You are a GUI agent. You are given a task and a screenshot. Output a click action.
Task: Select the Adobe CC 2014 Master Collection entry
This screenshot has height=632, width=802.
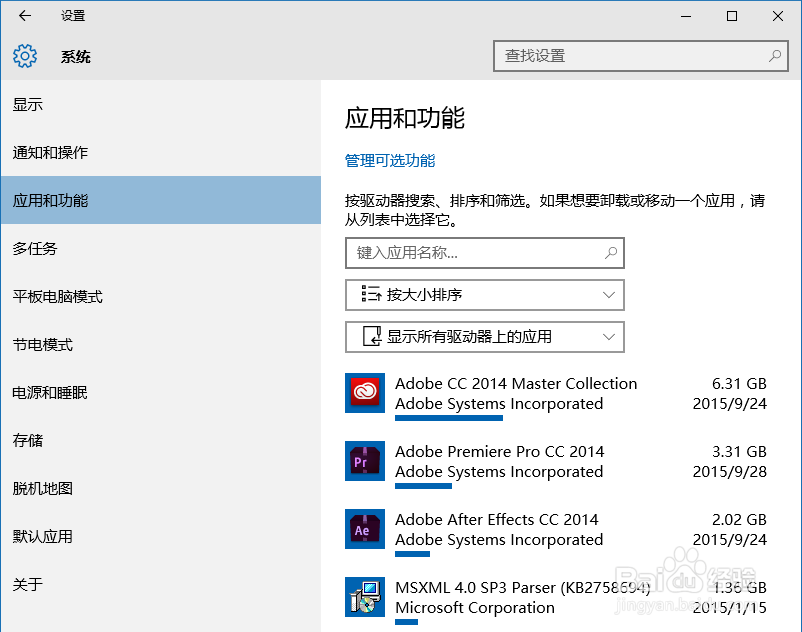(556, 396)
